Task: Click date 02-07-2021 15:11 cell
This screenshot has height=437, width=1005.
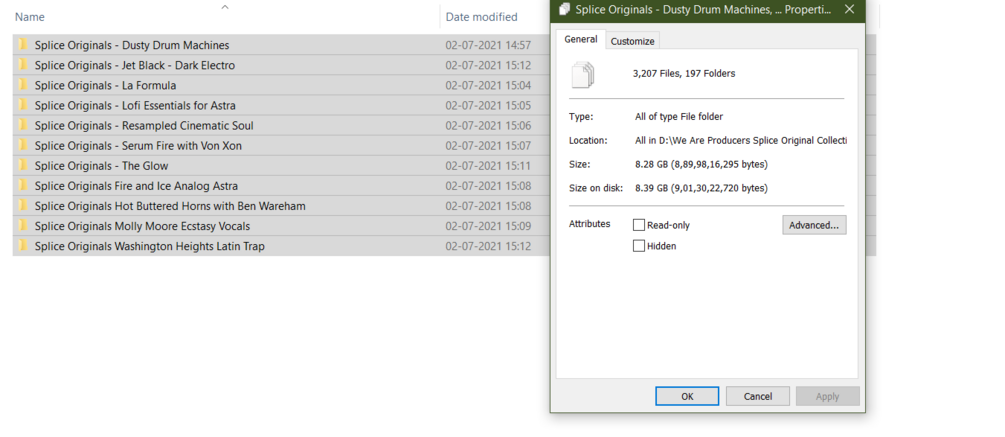Action: click(x=488, y=166)
